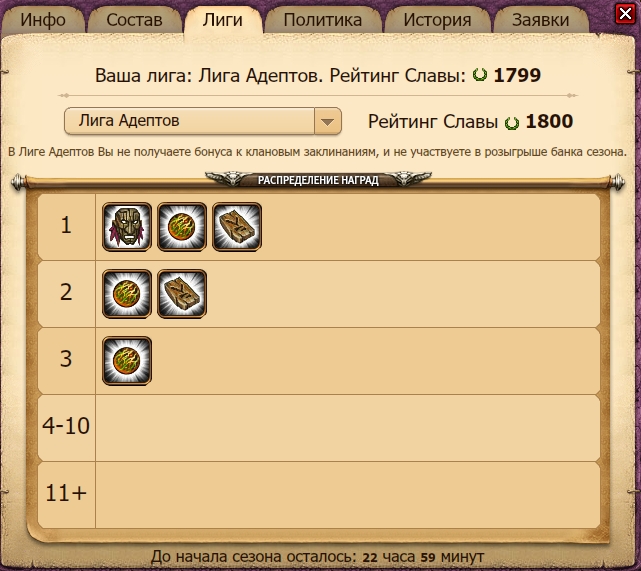Click the 11+ place row
Viewport: 641px width, 571px height.
click(319, 495)
